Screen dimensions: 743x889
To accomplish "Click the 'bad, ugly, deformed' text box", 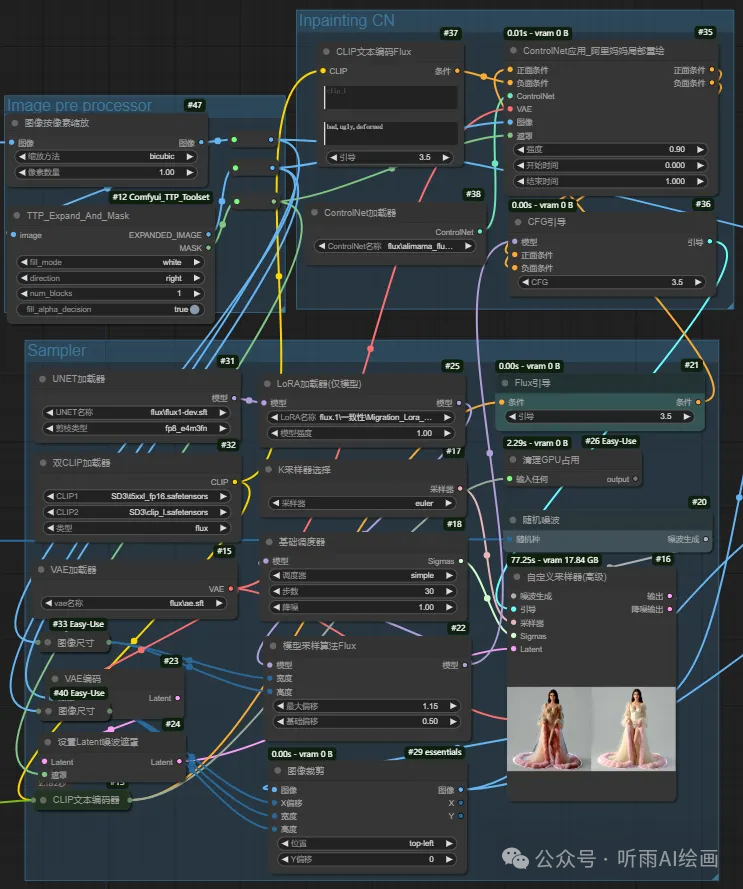I will [x=391, y=133].
